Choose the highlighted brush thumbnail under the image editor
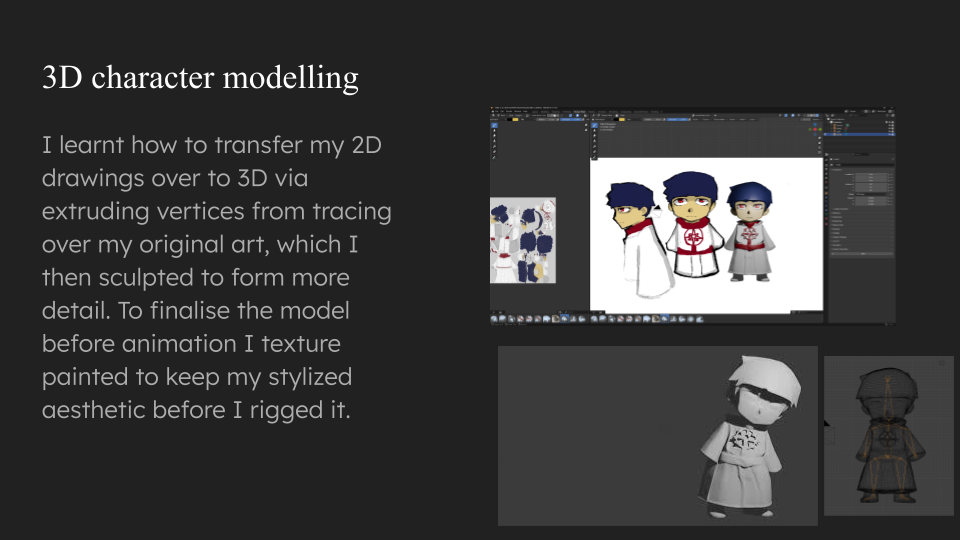 pos(564,318)
